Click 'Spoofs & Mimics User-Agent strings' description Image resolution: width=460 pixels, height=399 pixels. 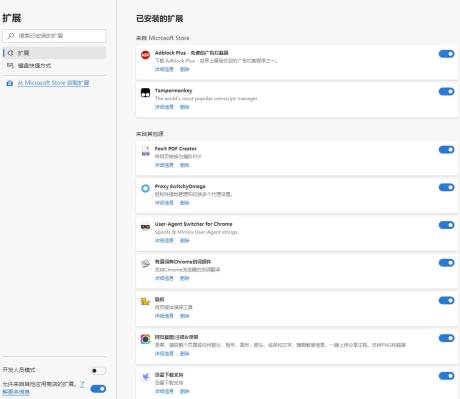(x=197, y=232)
